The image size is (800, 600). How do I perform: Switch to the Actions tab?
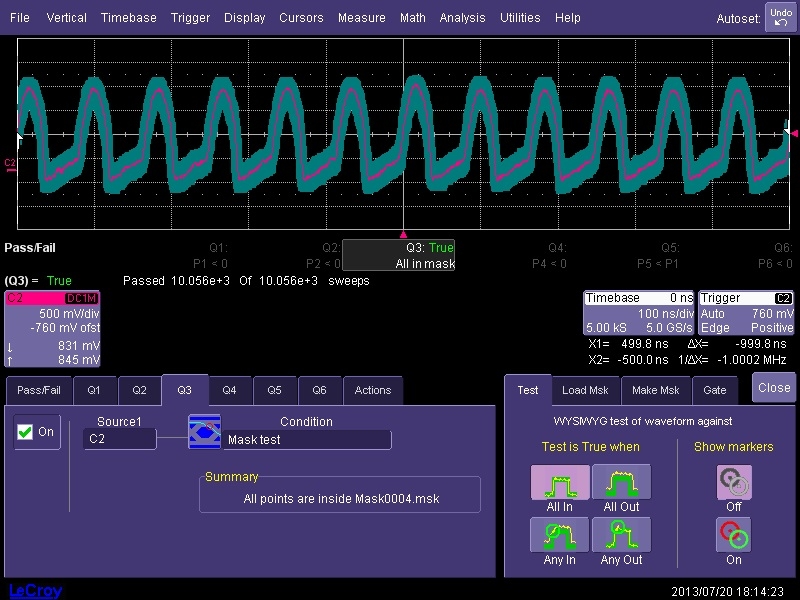tap(373, 390)
